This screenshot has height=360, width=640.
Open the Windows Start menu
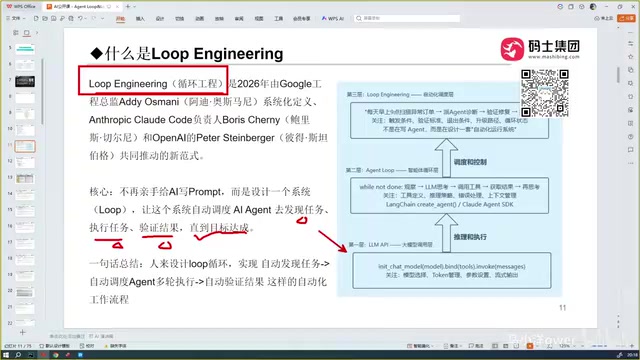click(x=6, y=355)
